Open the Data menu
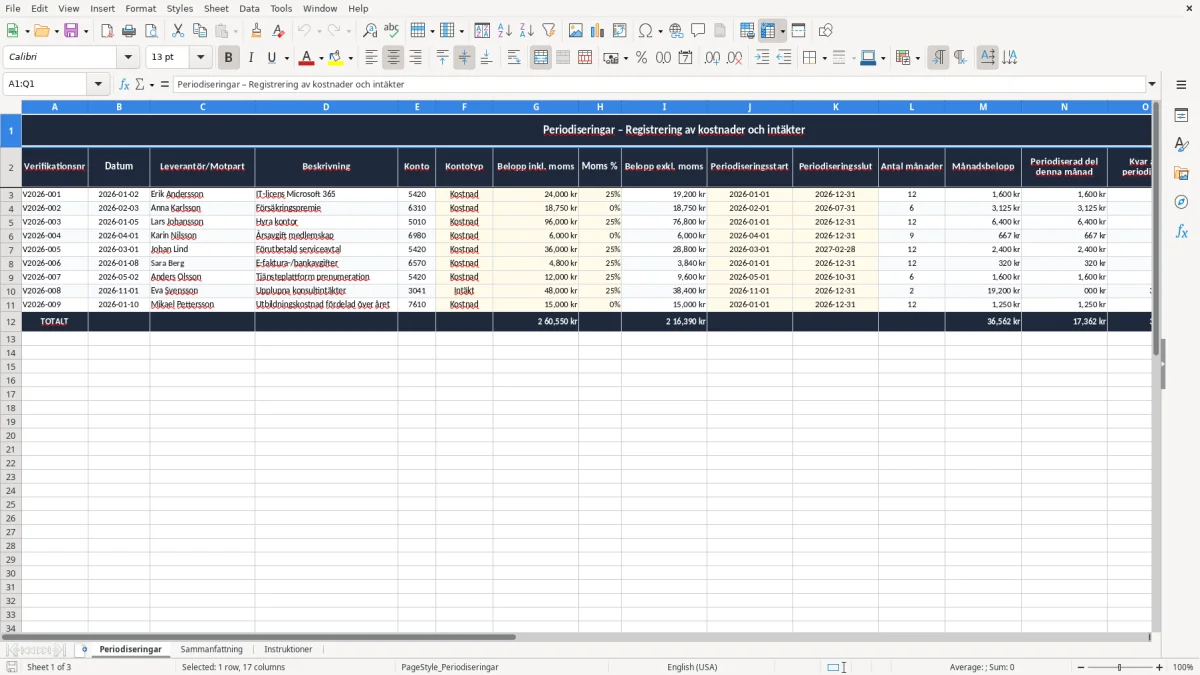Viewport: 1200px width, 675px height. point(249,8)
